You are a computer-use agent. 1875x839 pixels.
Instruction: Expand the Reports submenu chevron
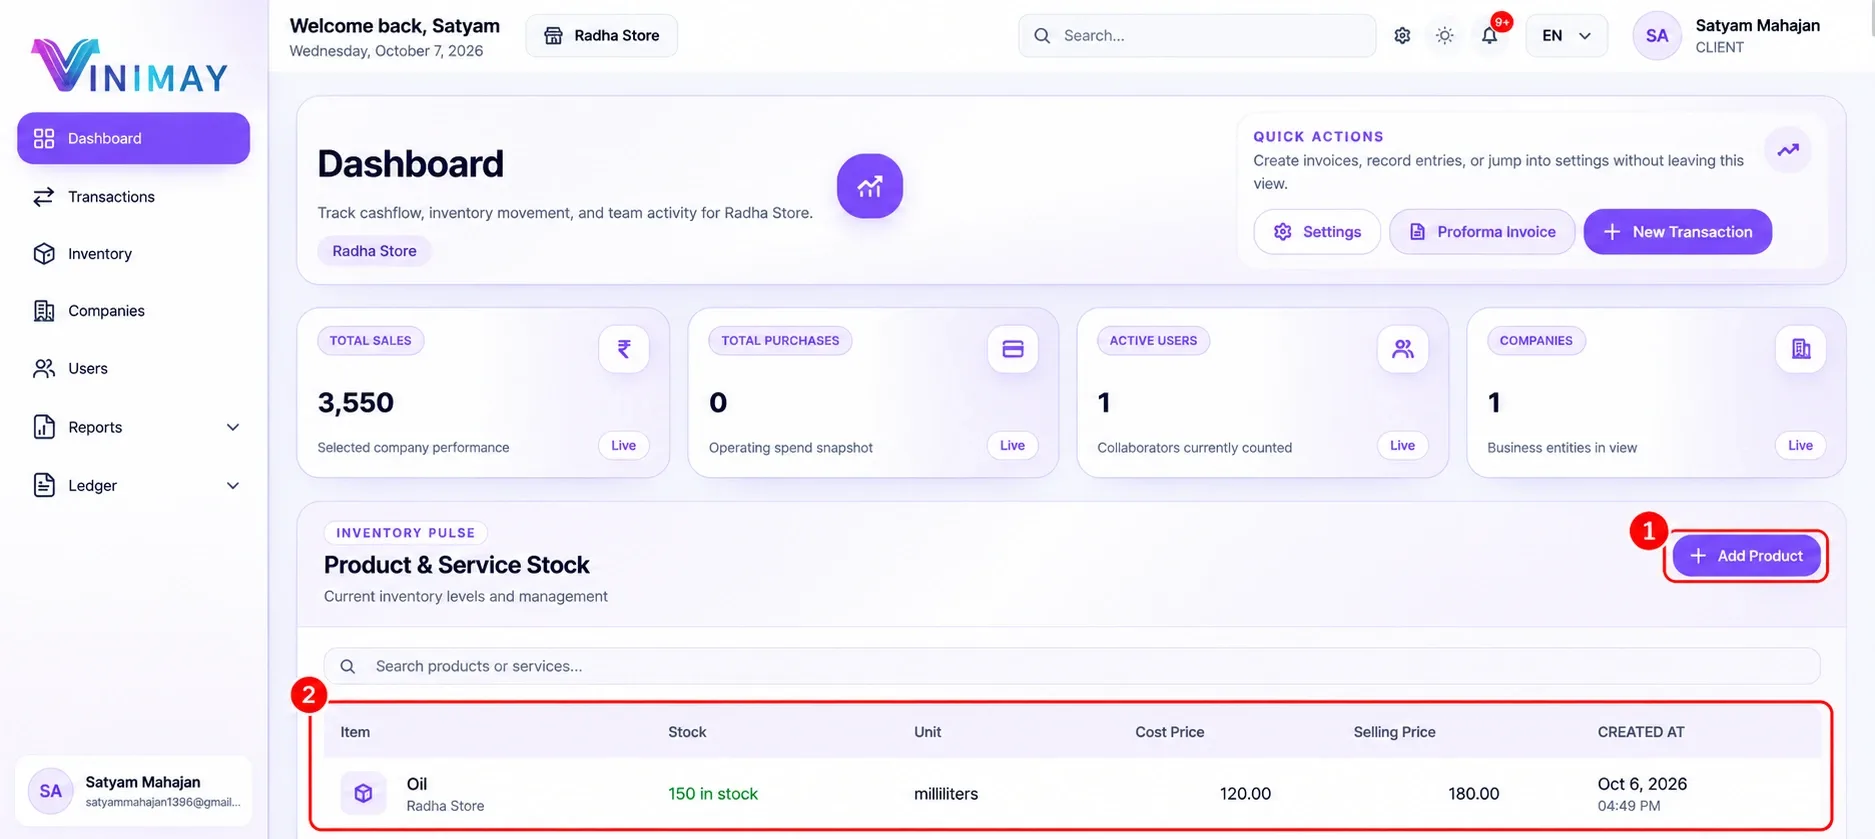point(233,427)
